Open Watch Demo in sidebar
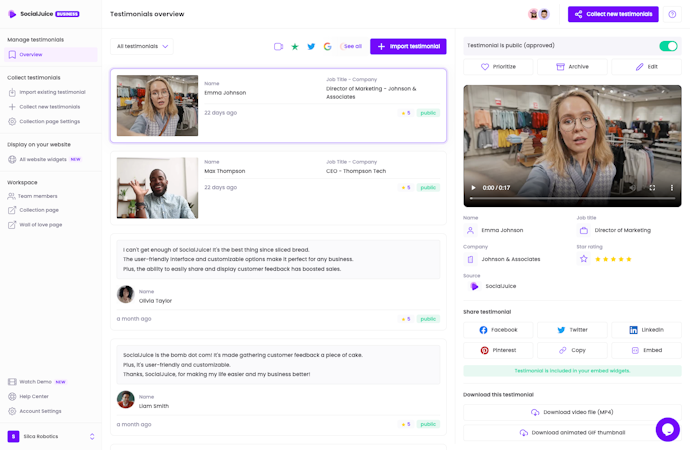The width and height of the screenshot is (690, 450). pyautogui.click(x=37, y=382)
